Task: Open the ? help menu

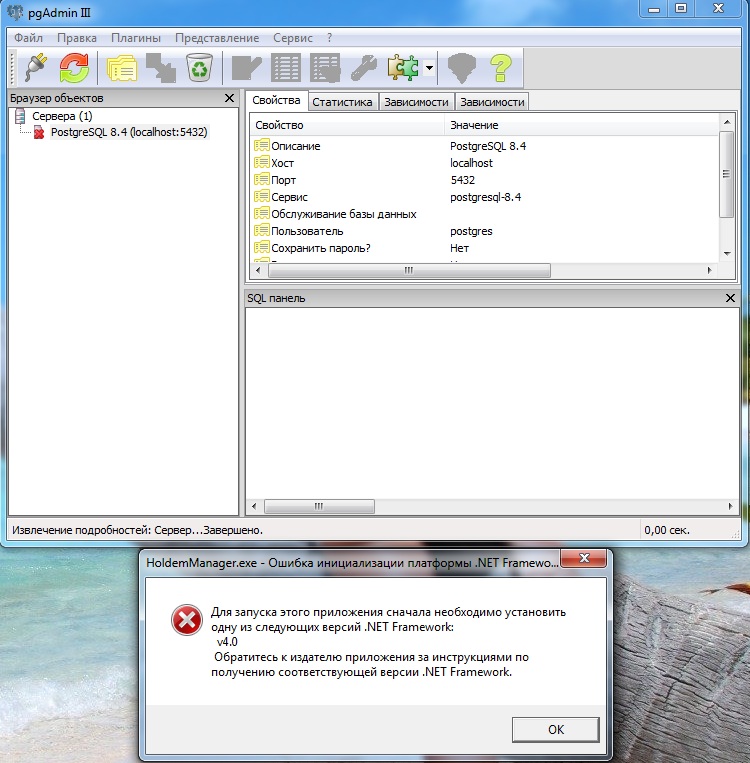Action: pyautogui.click(x=329, y=38)
